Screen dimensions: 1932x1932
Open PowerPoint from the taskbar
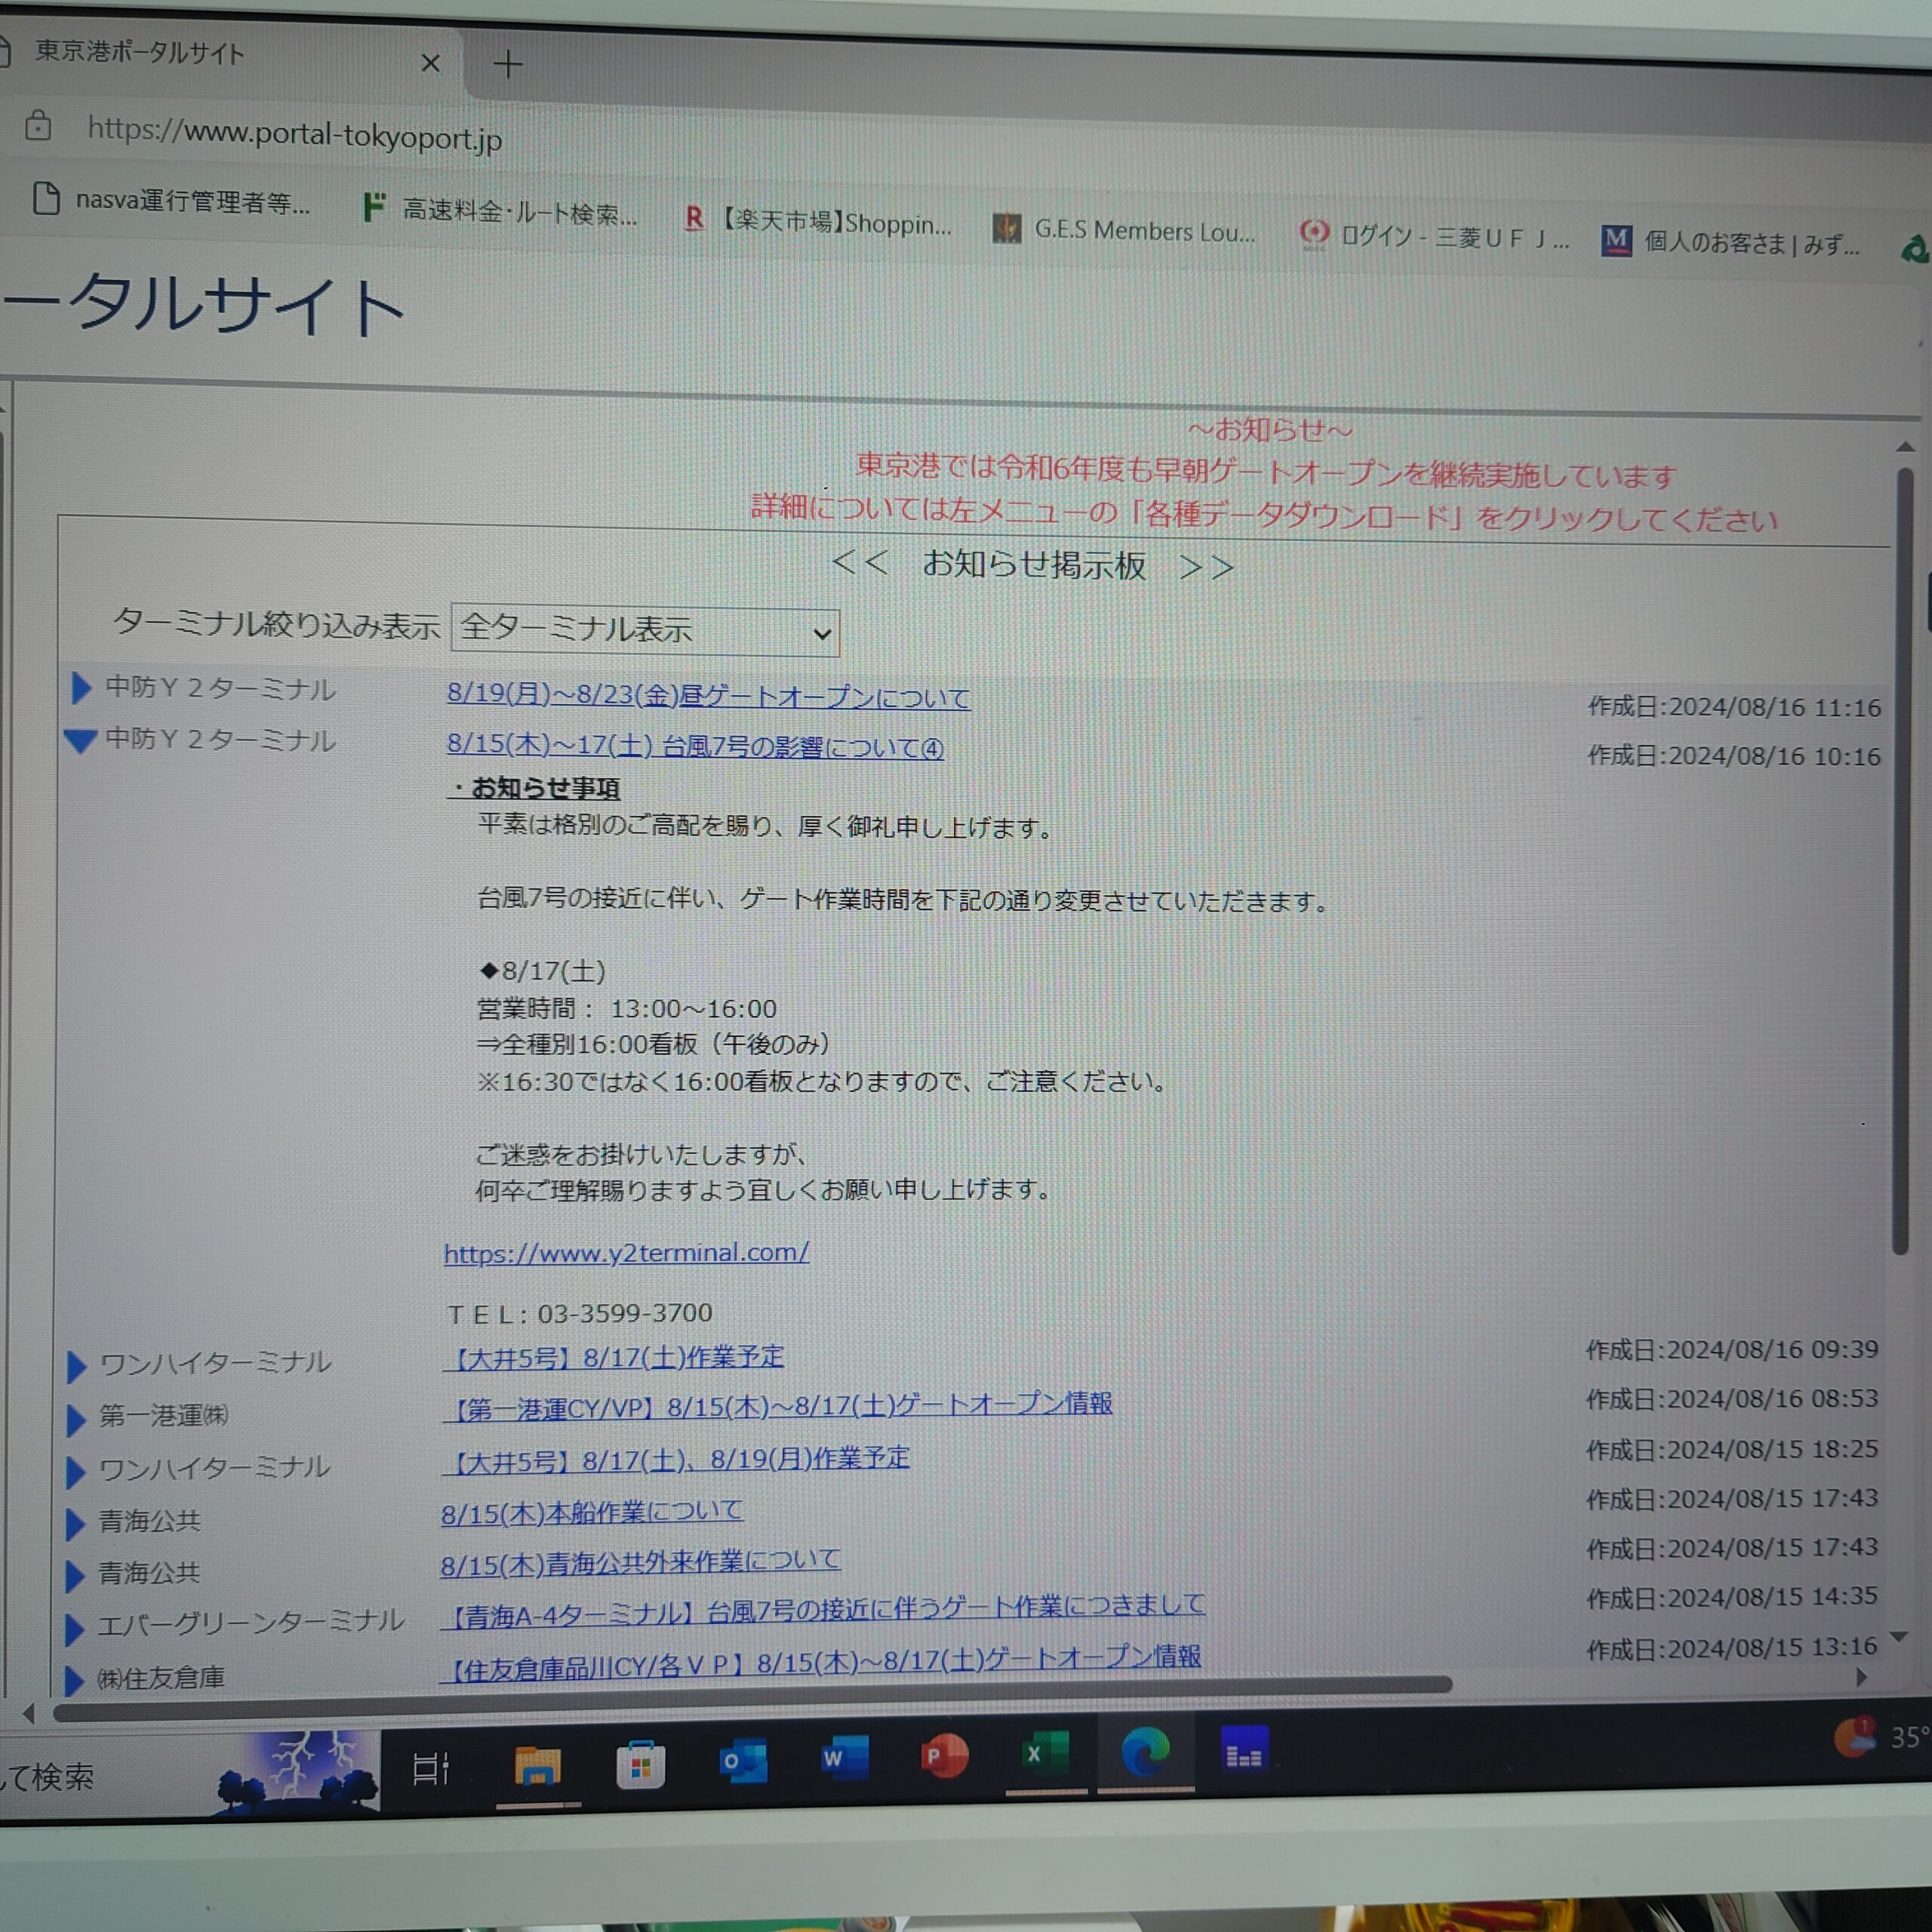[x=944, y=1756]
